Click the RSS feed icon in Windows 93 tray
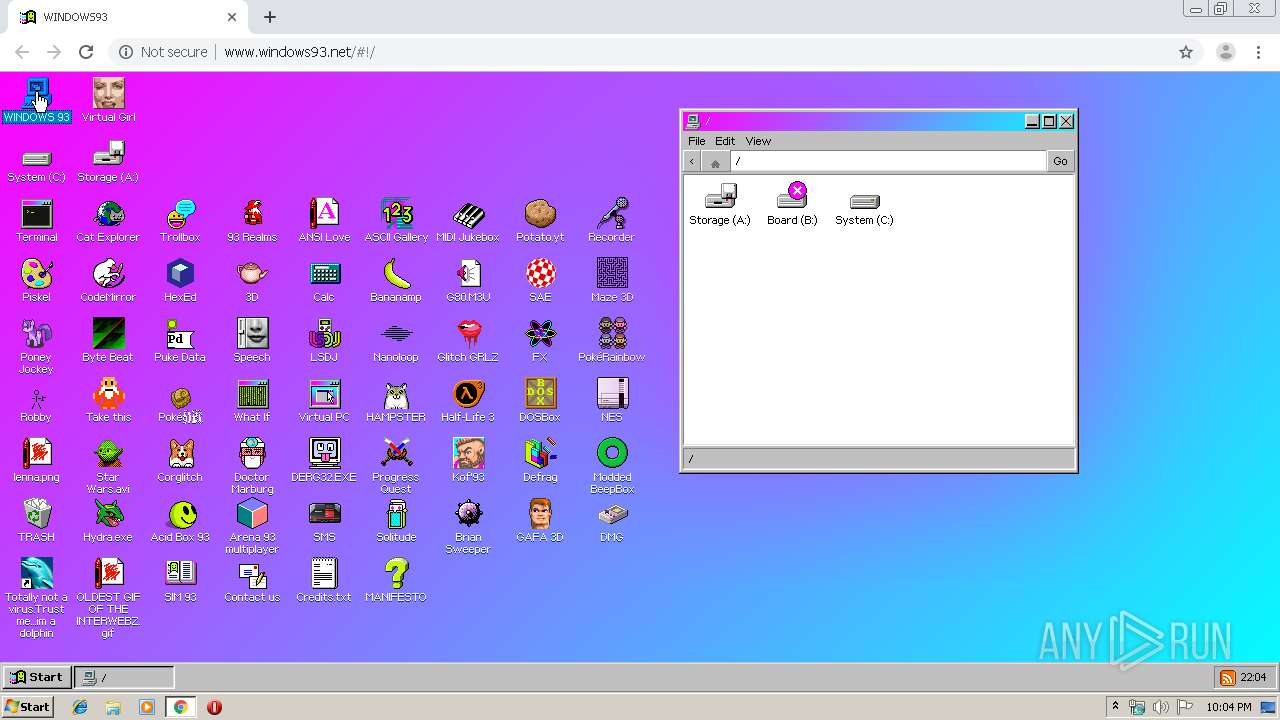Screen dimensions: 1280x720 (1227, 678)
